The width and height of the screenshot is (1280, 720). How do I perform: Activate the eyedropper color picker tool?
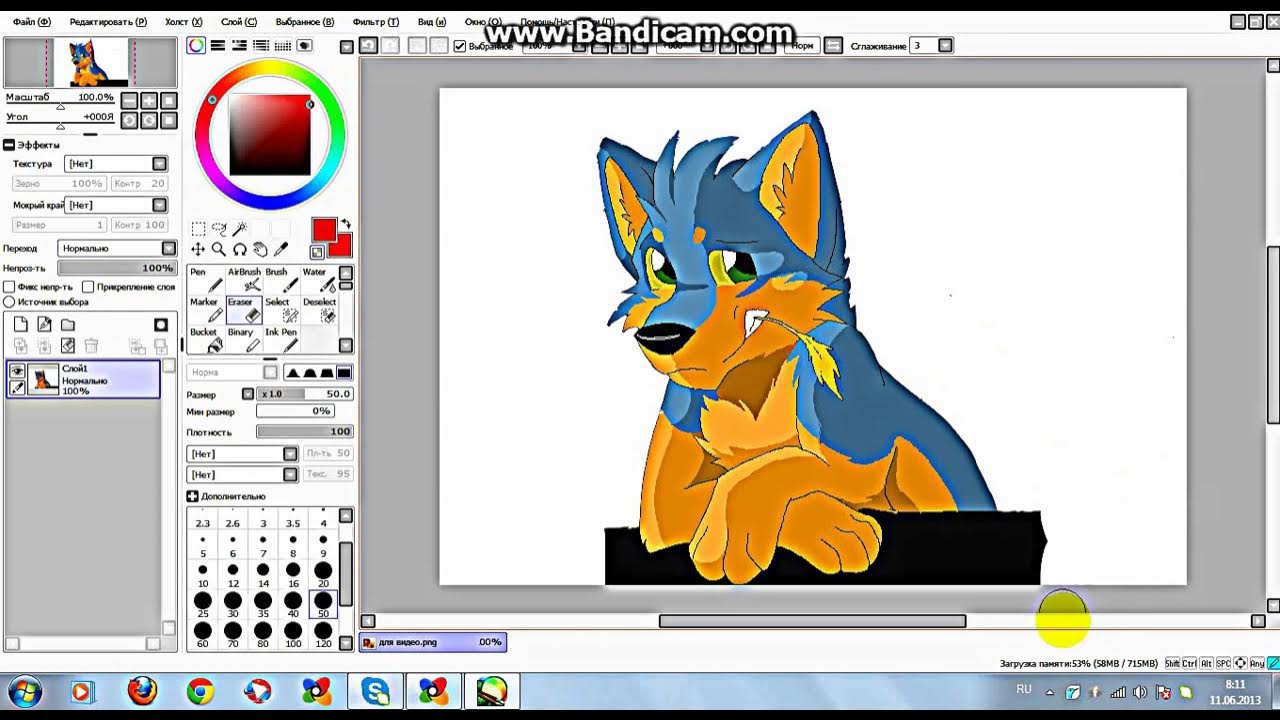[281, 250]
